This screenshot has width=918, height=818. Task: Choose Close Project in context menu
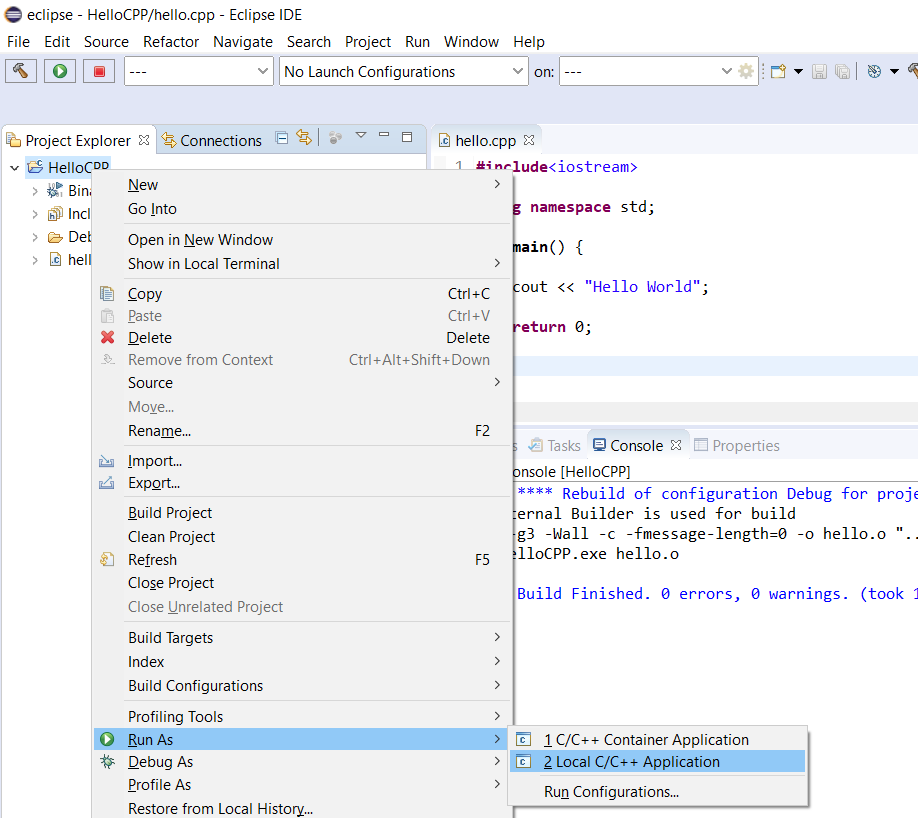tap(302, 583)
